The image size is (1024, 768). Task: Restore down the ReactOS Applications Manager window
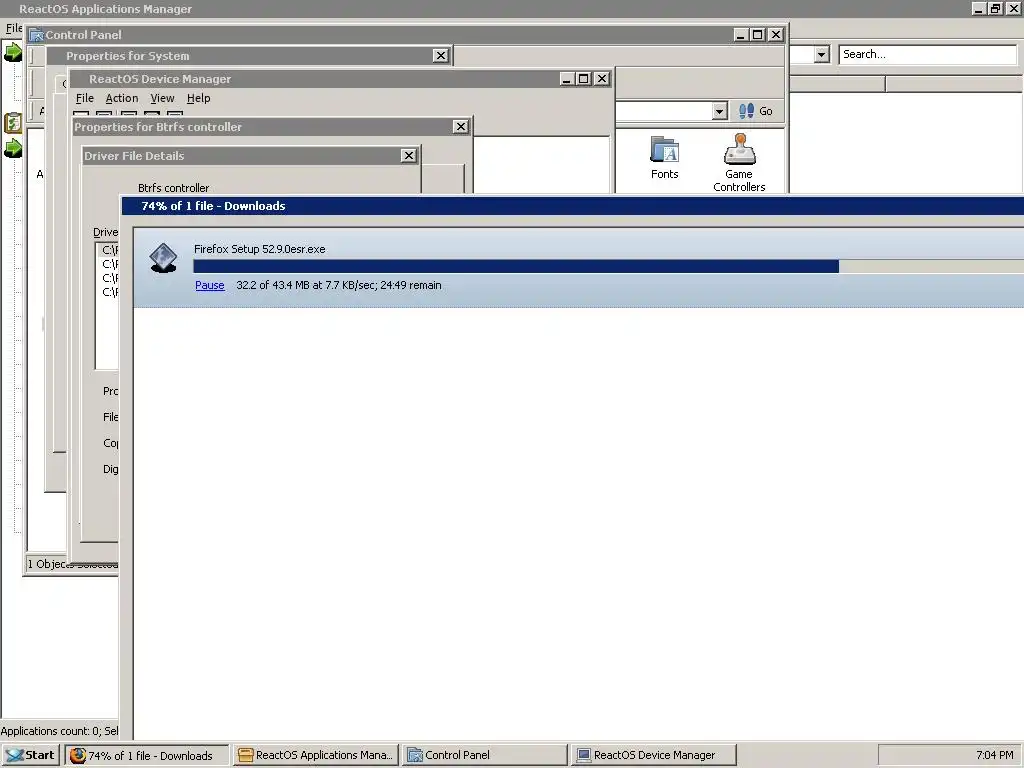[995, 8]
